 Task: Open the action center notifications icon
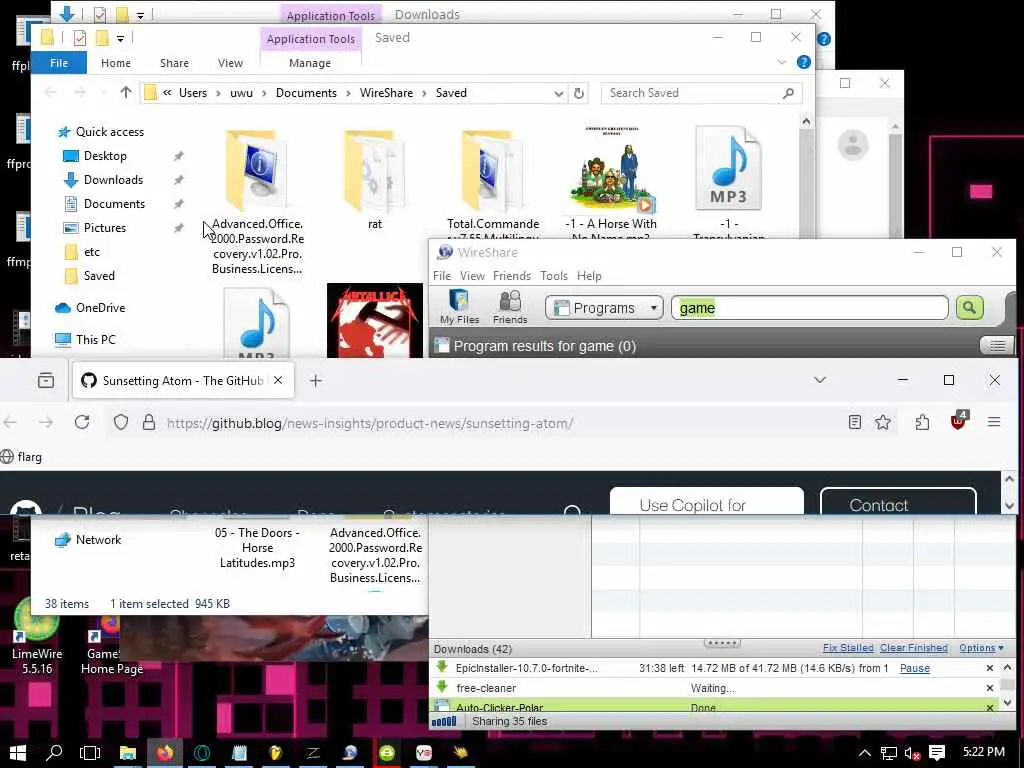(936, 752)
